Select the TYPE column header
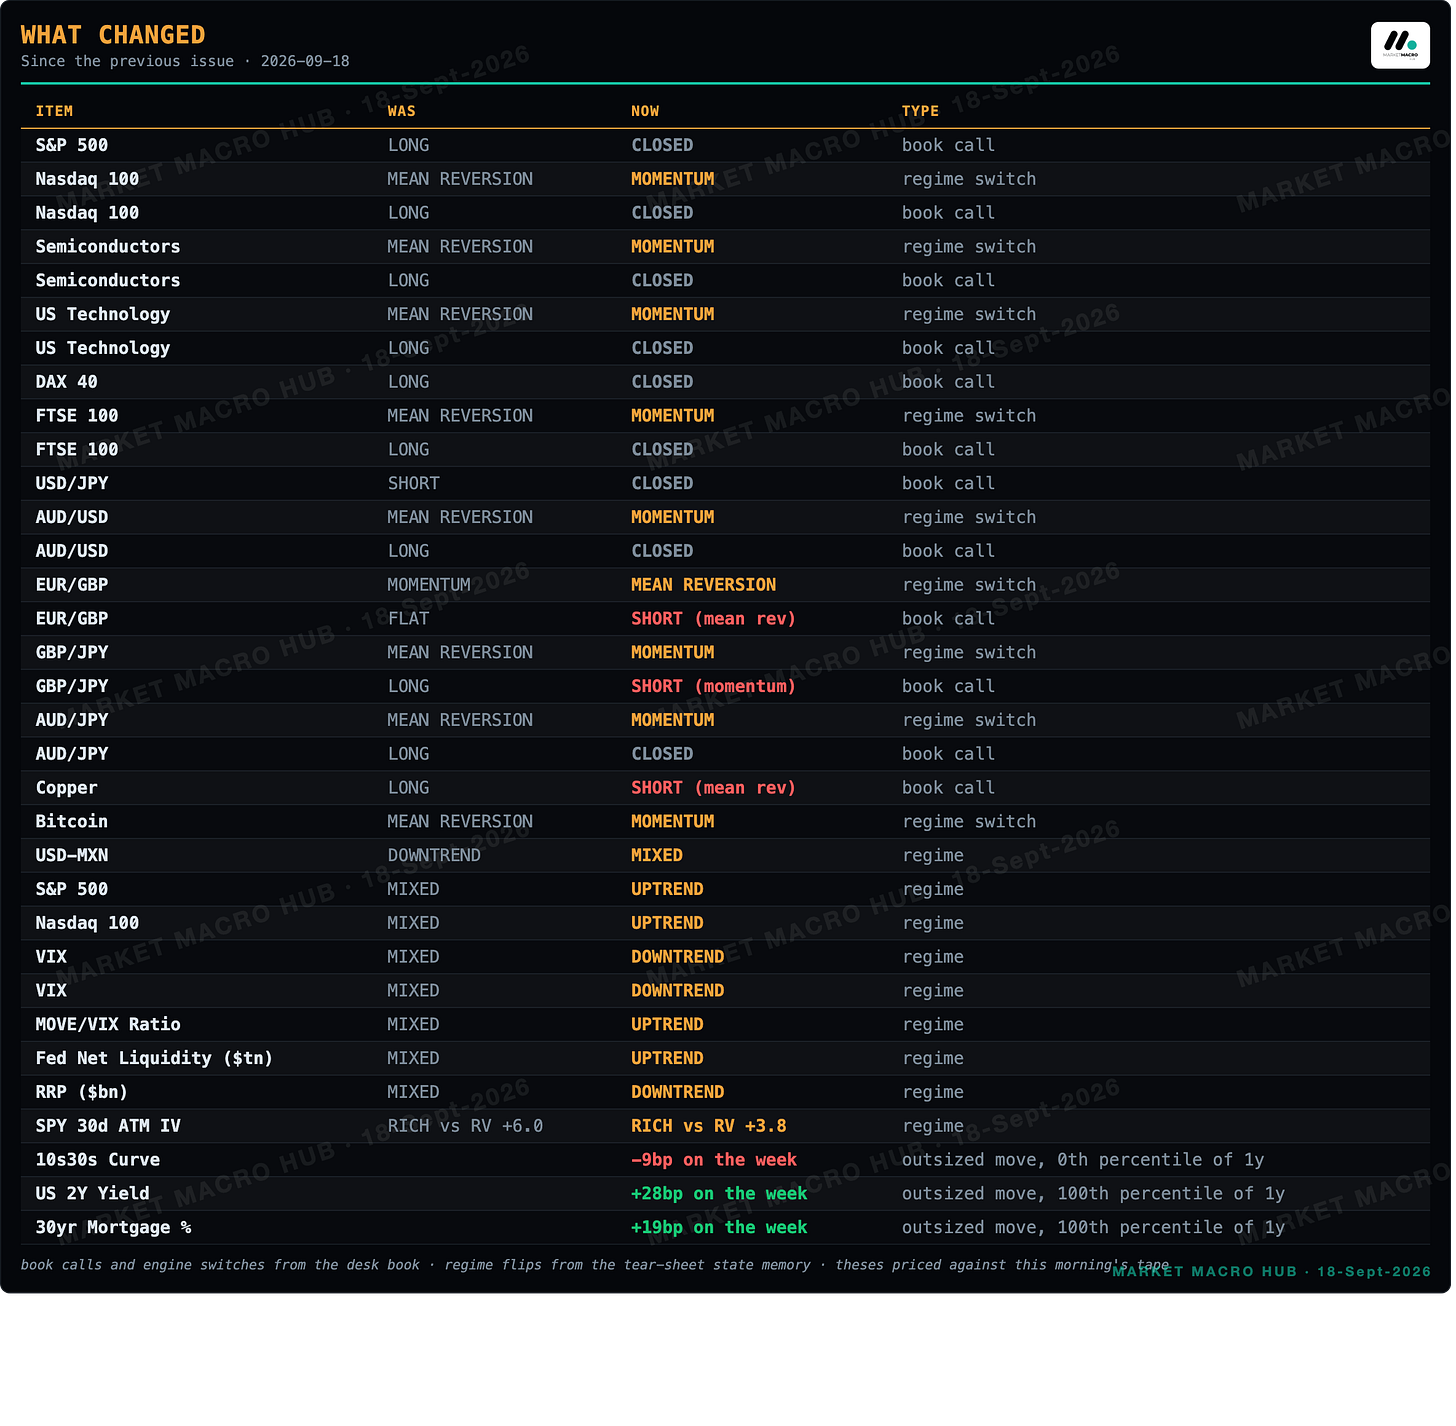The image size is (1456, 1426). coord(920,111)
